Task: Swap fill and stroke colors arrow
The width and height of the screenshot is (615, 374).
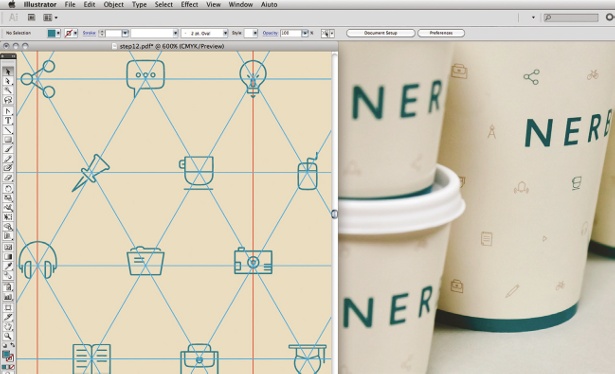Action: [x=12, y=345]
